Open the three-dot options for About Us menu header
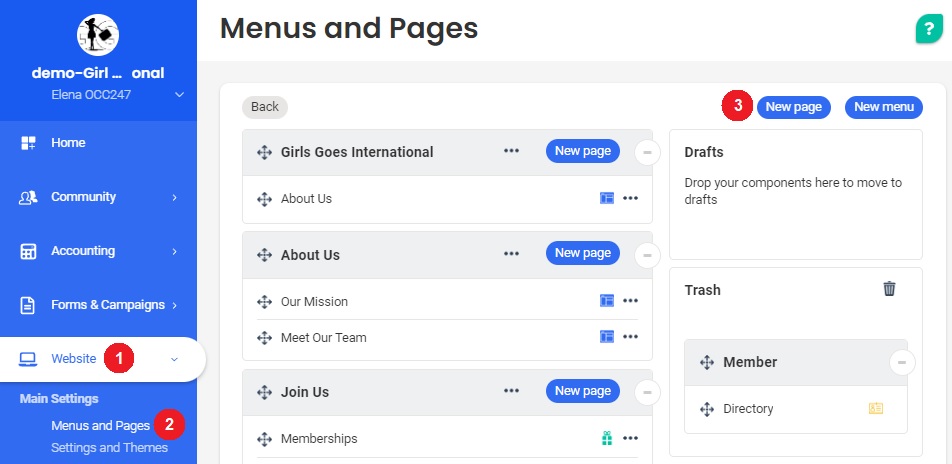 click(511, 253)
